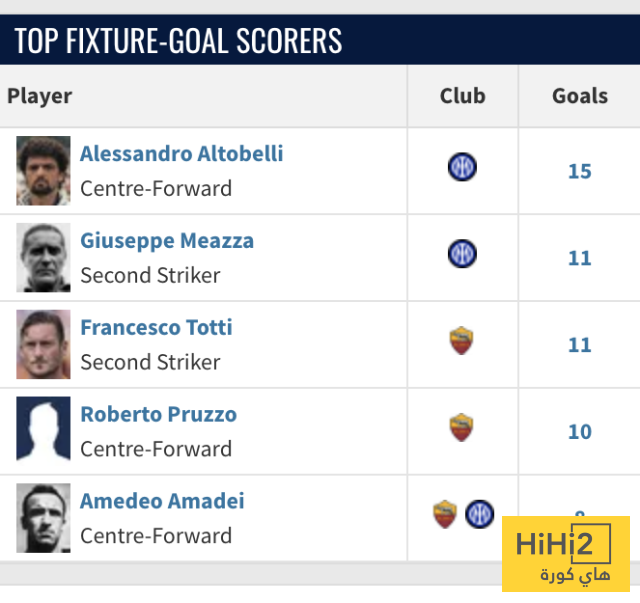Click Roma crest in Amedeo Amadei row
This screenshot has width=640, height=603.
(445, 515)
